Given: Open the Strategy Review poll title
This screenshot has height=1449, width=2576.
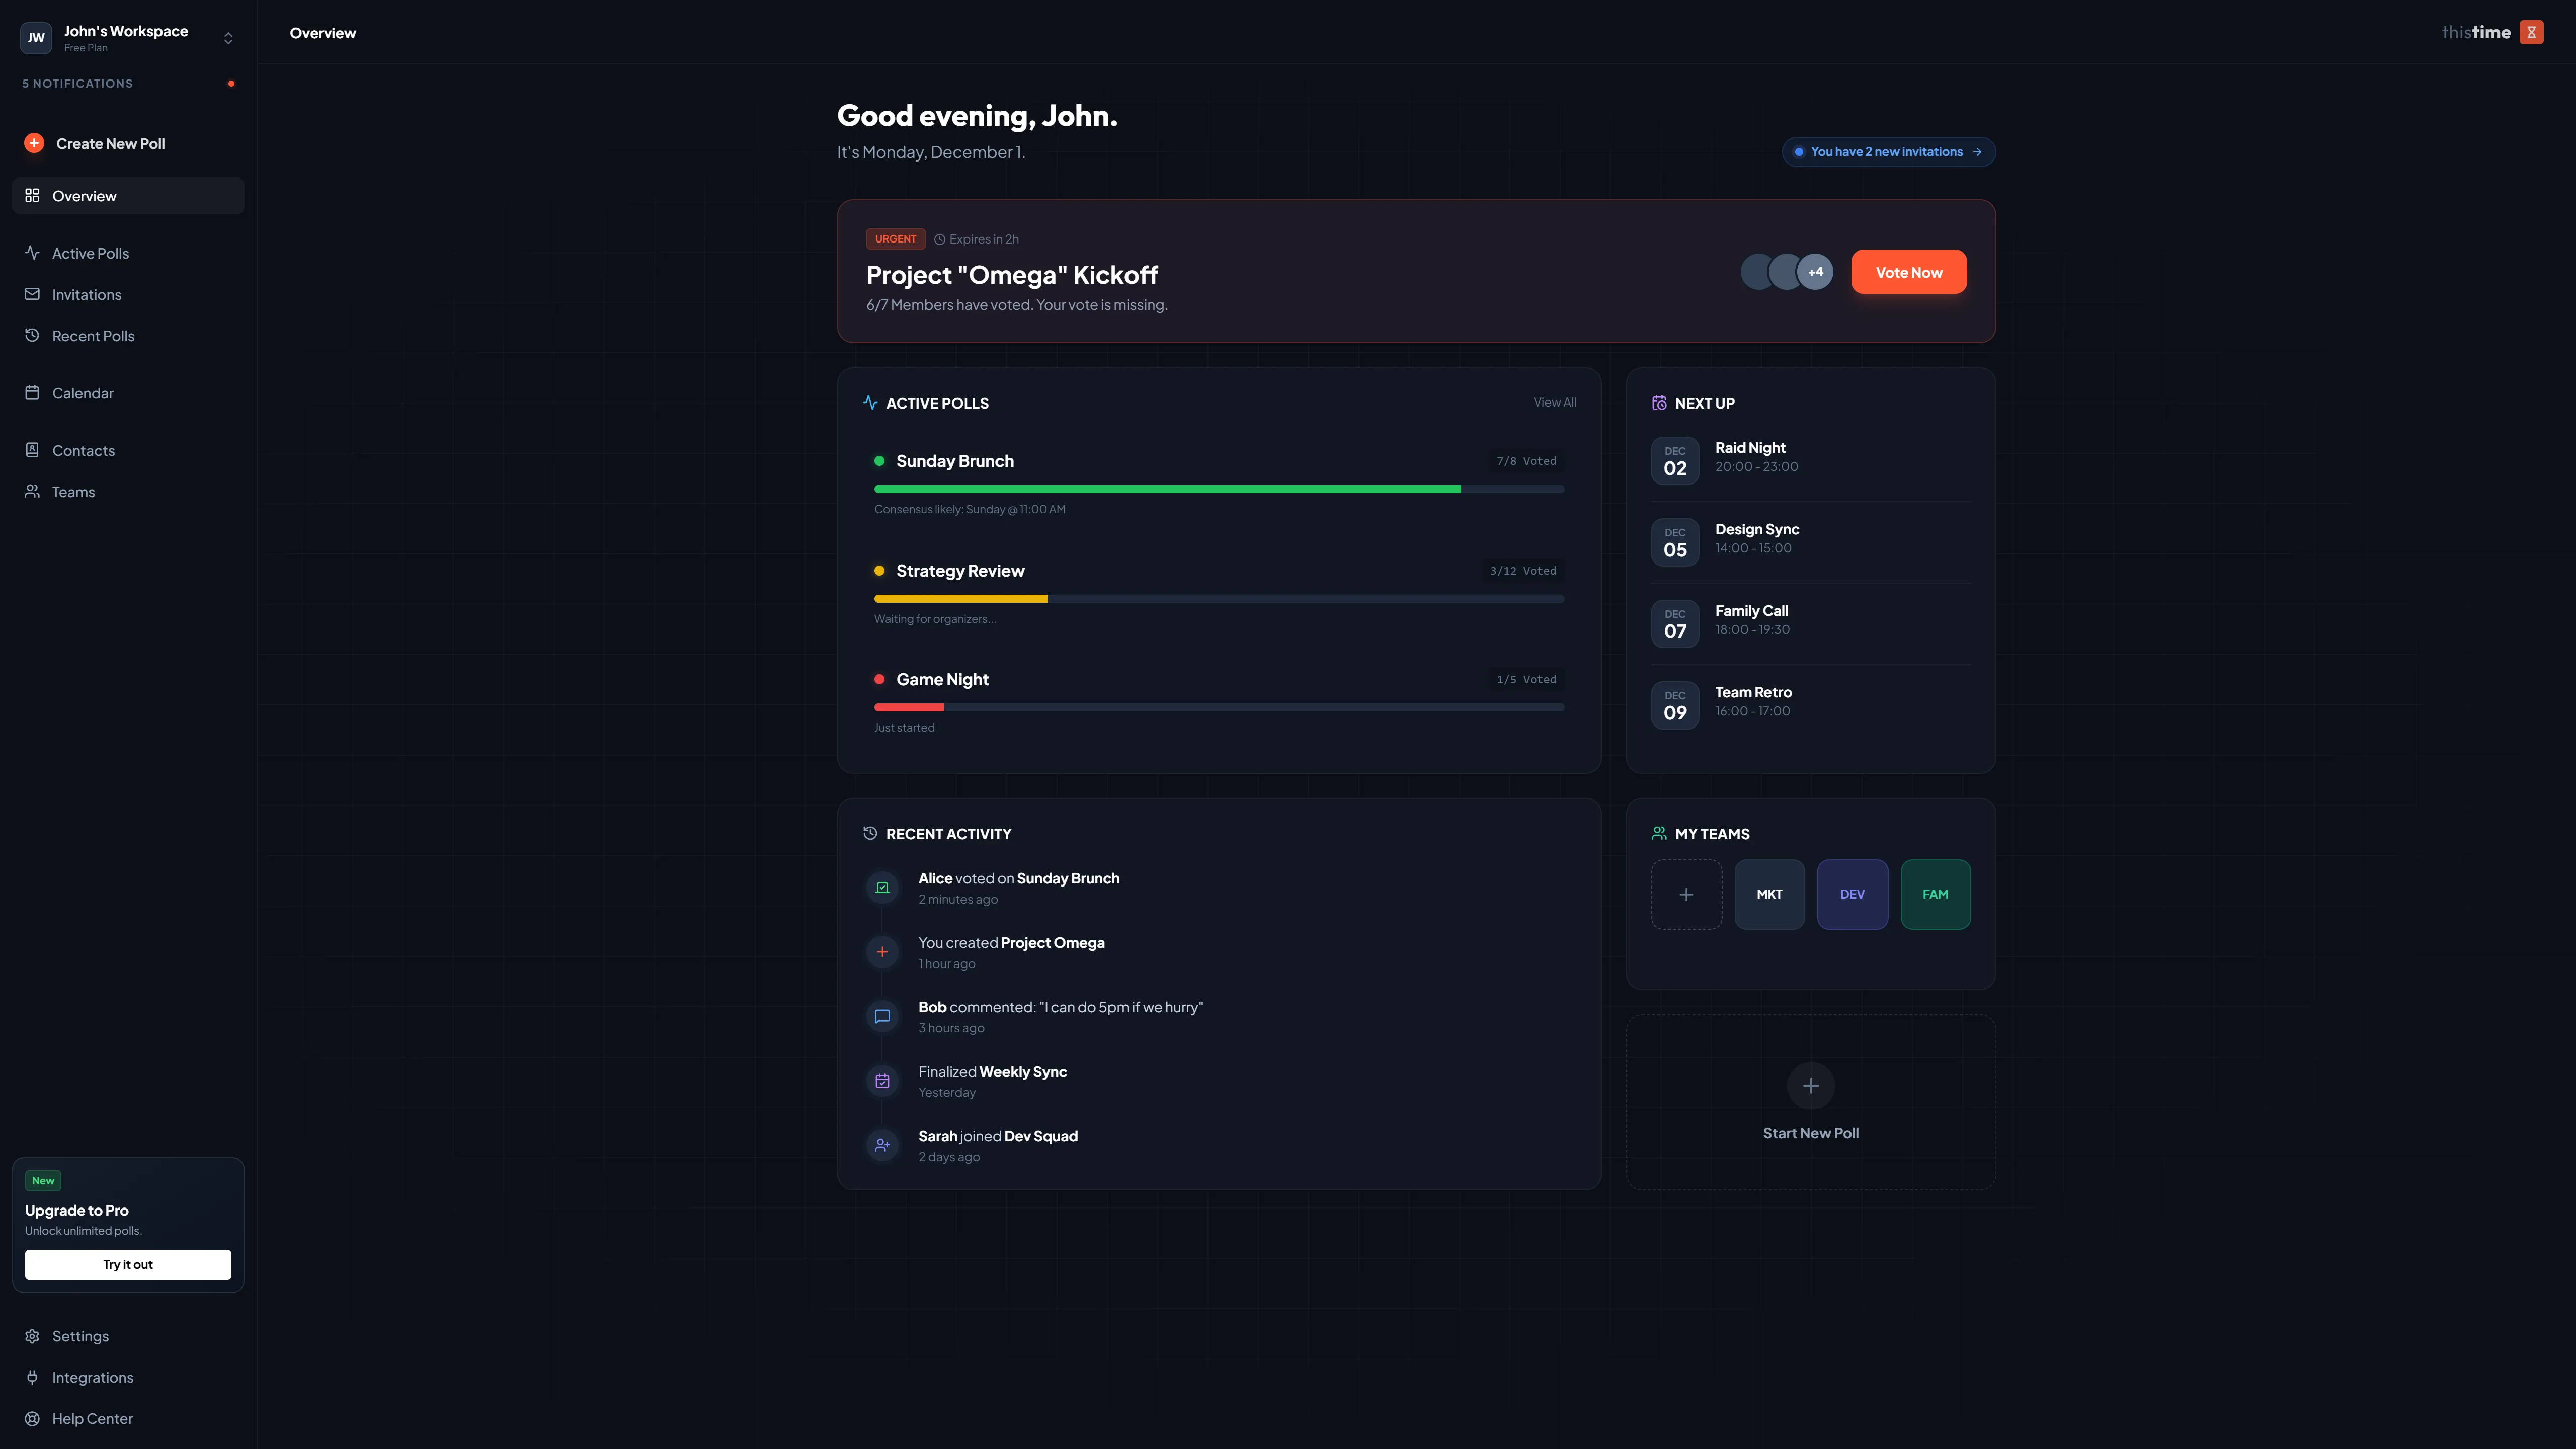Looking at the screenshot, I should point(960,570).
